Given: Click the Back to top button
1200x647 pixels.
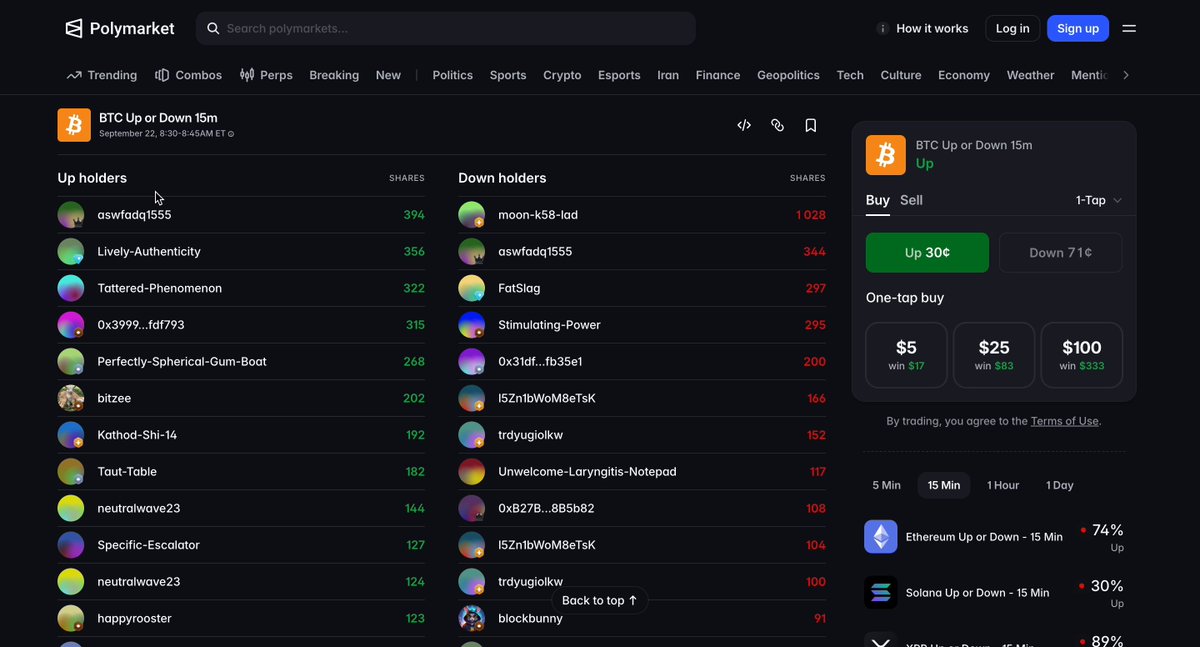Looking at the screenshot, I should 600,600.
